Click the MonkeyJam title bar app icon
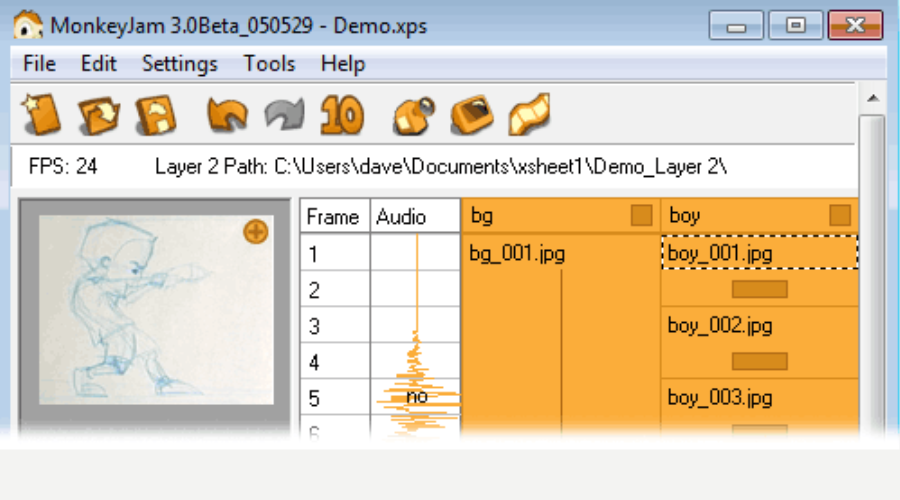 pyautogui.click(x=28, y=25)
